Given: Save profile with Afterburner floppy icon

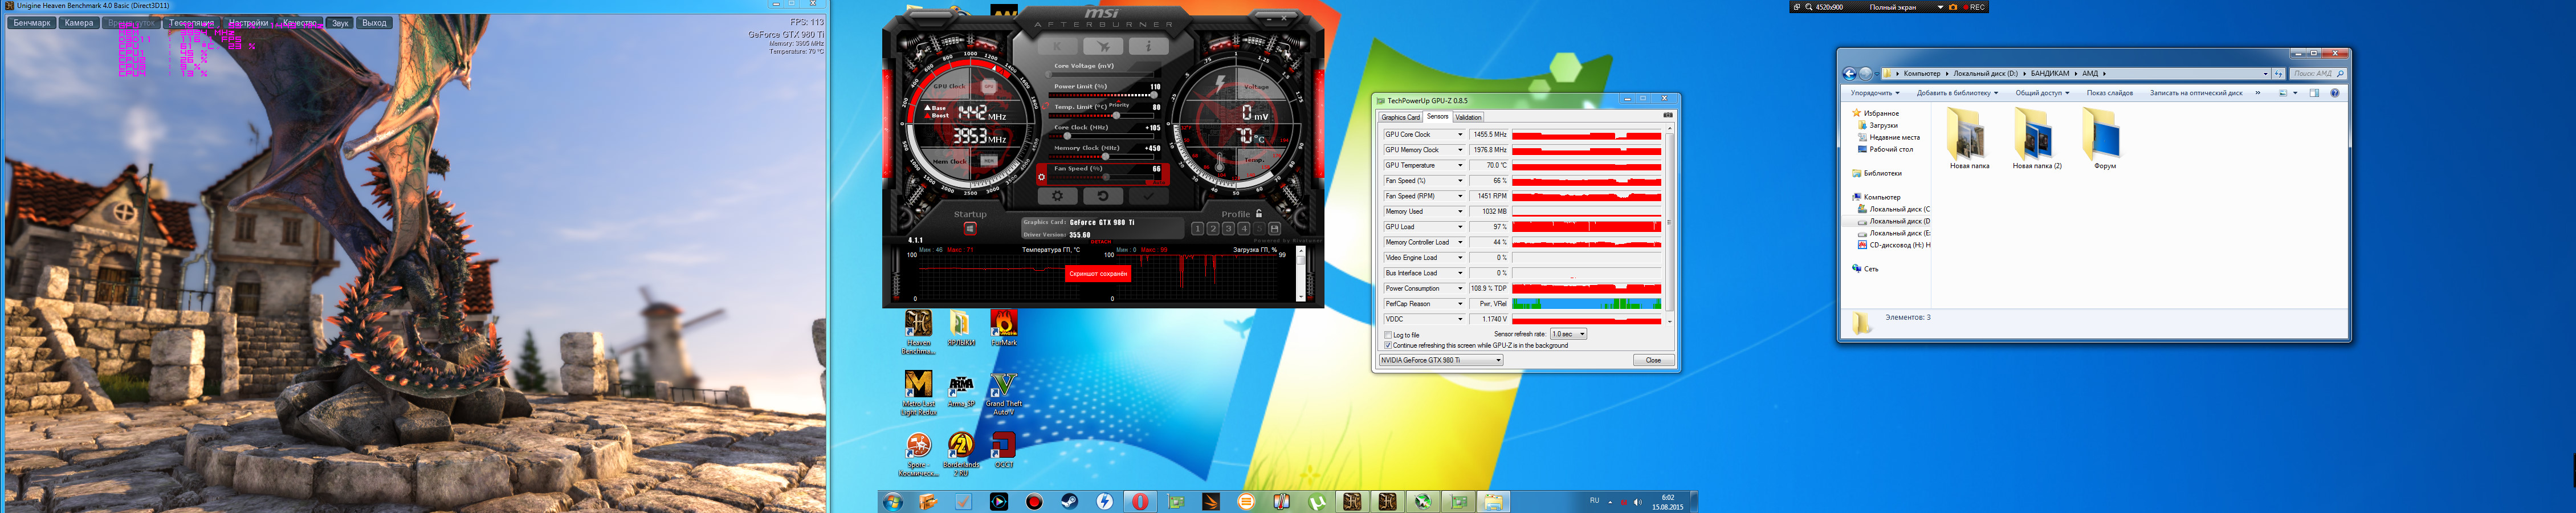Looking at the screenshot, I should (x=1274, y=229).
